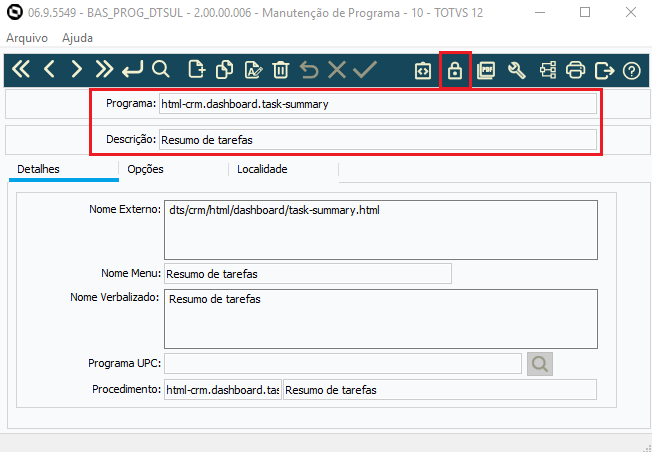Click the Descrição field

378,140
